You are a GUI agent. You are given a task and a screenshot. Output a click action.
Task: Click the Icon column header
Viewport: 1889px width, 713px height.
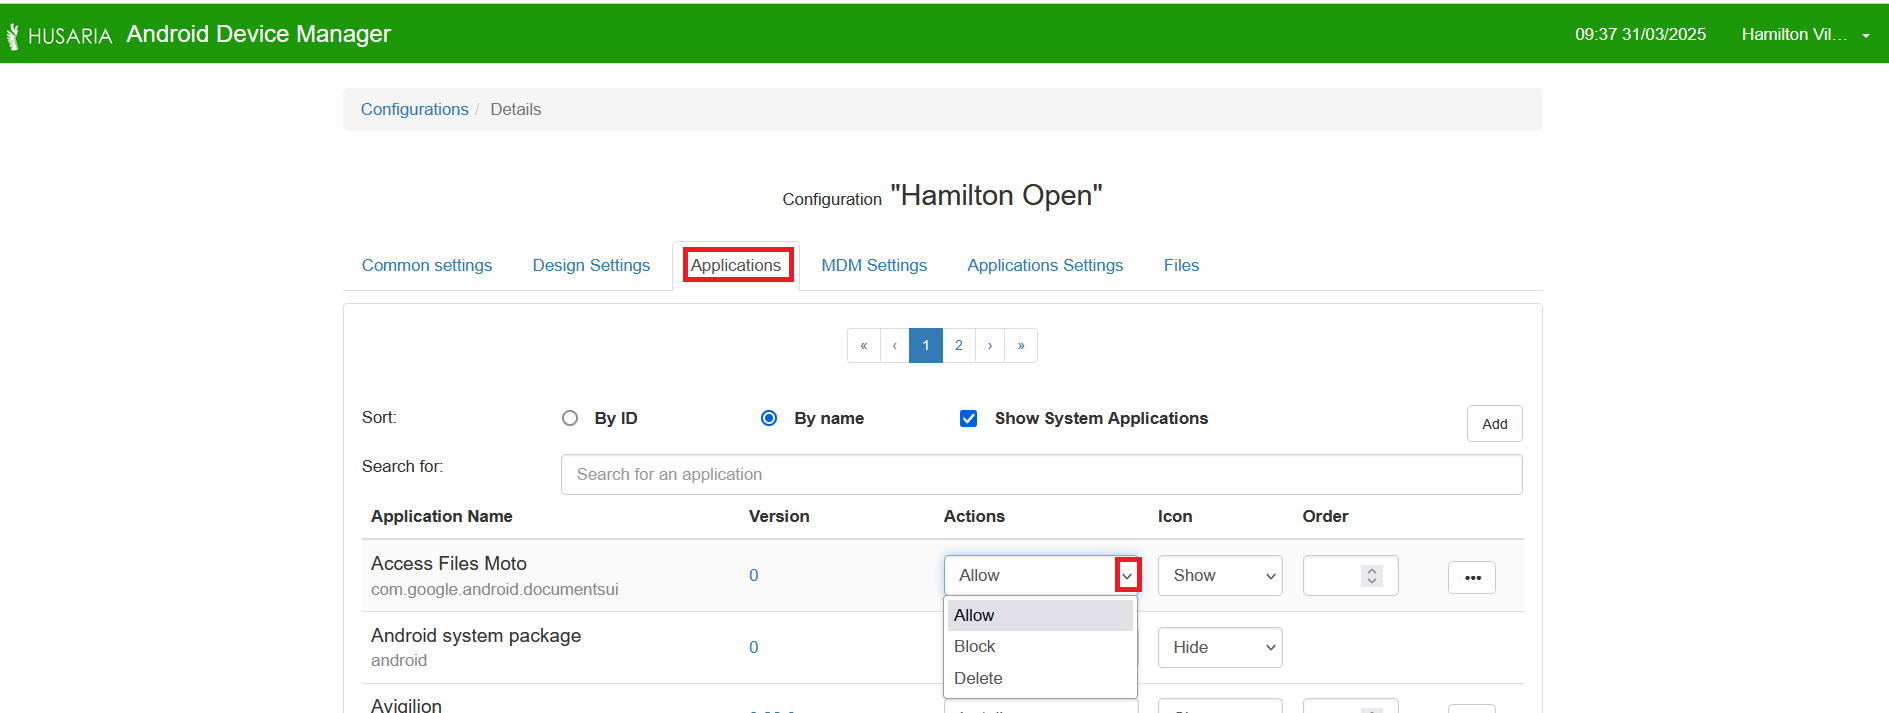click(x=1175, y=516)
